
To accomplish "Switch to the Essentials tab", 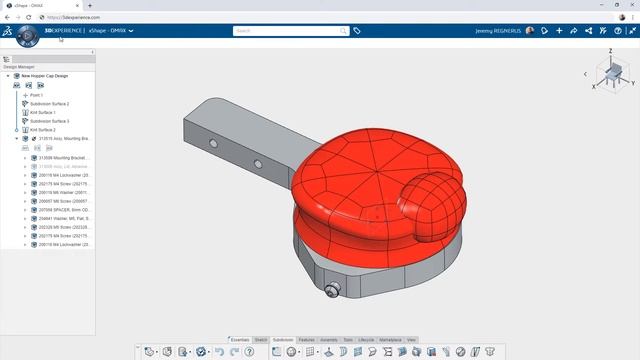I will pos(240,340).
